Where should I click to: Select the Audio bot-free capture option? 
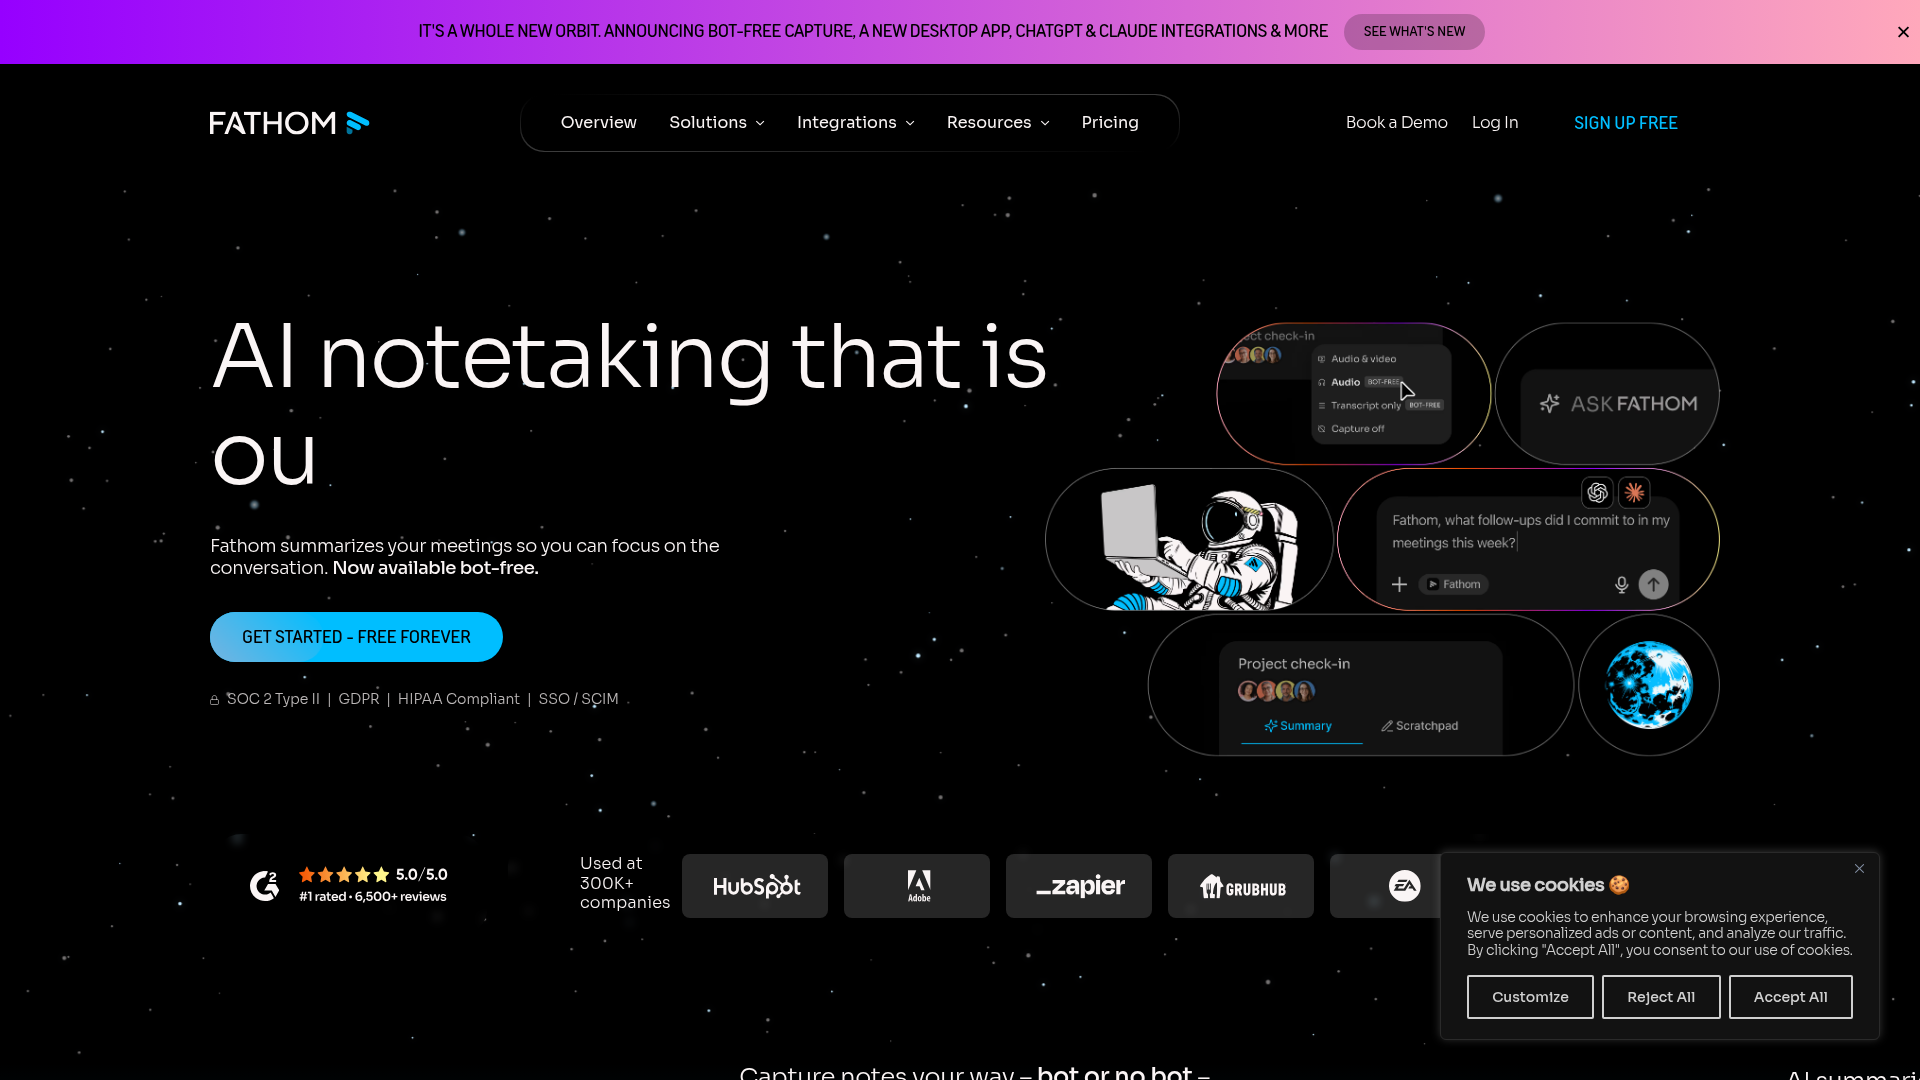click(1360, 382)
